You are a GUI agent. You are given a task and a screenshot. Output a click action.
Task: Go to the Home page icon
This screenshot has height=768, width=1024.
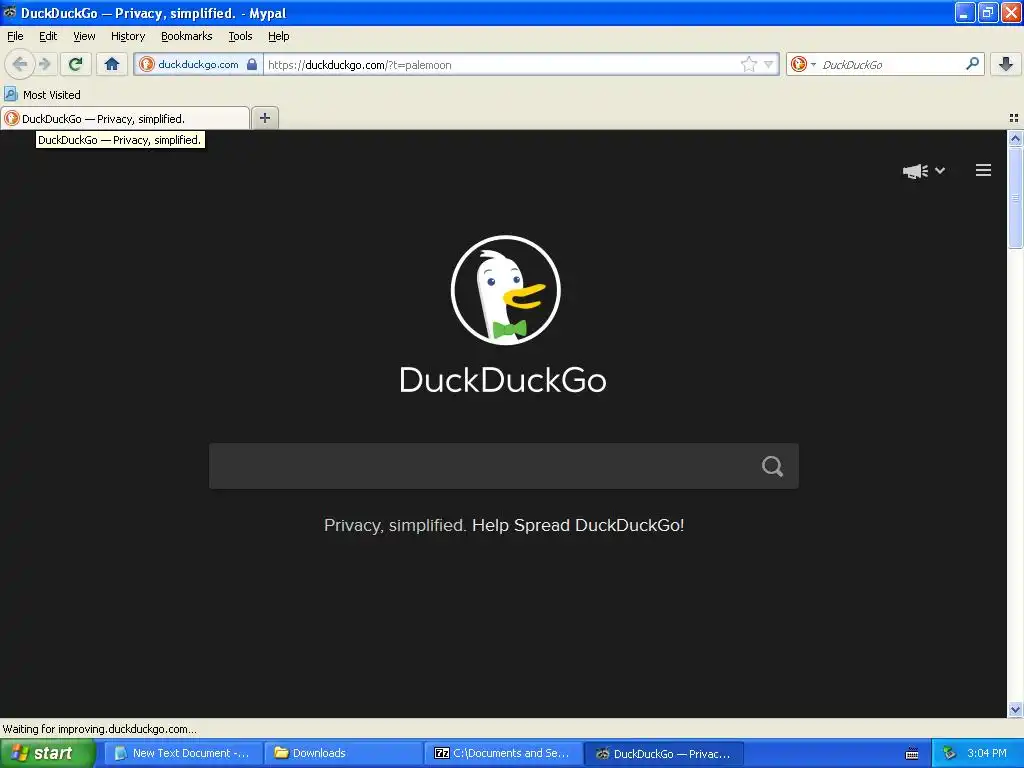point(112,64)
